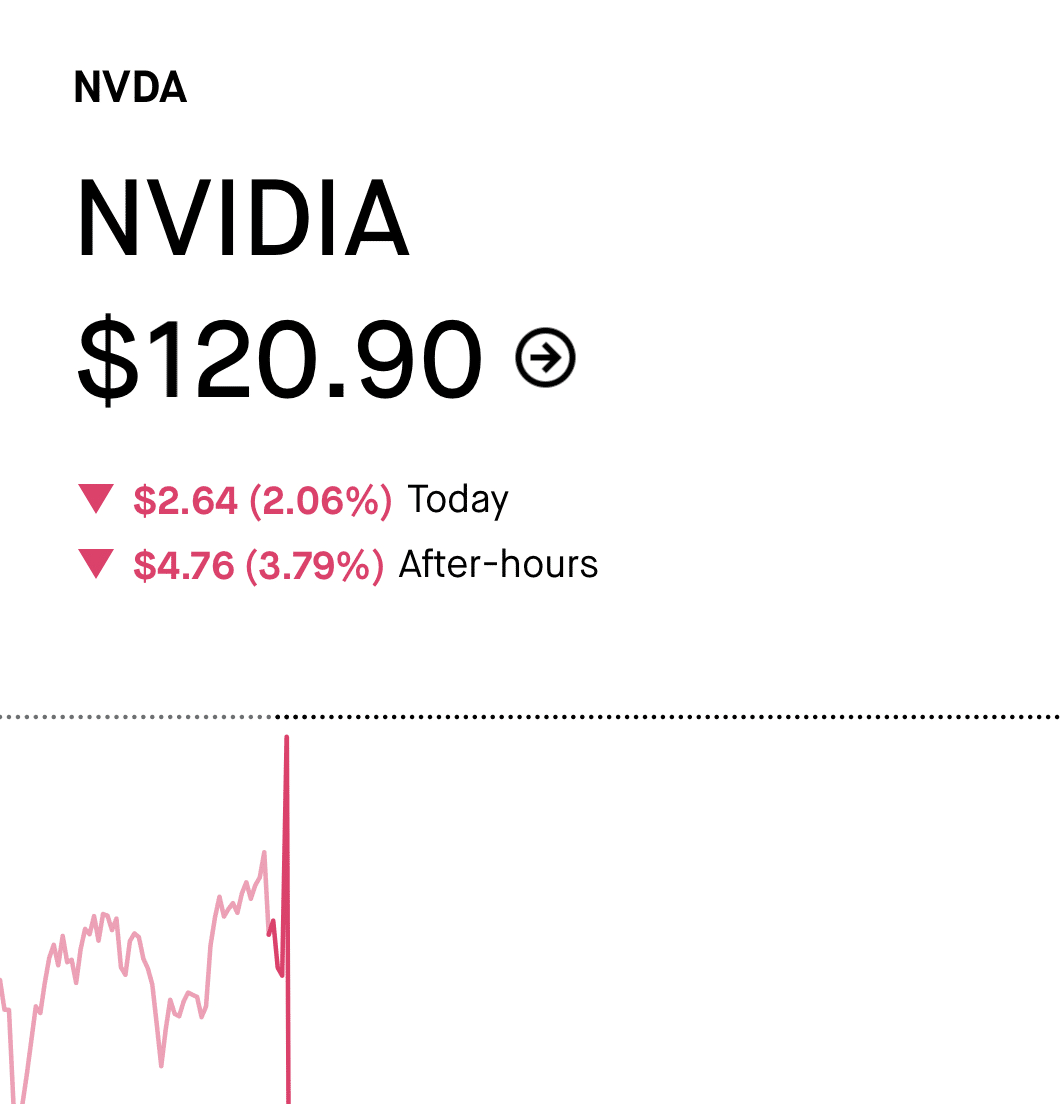Screen dimensions: 1060x1104
Task: Click the vertical after-hours drop line
Action: point(288,1050)
